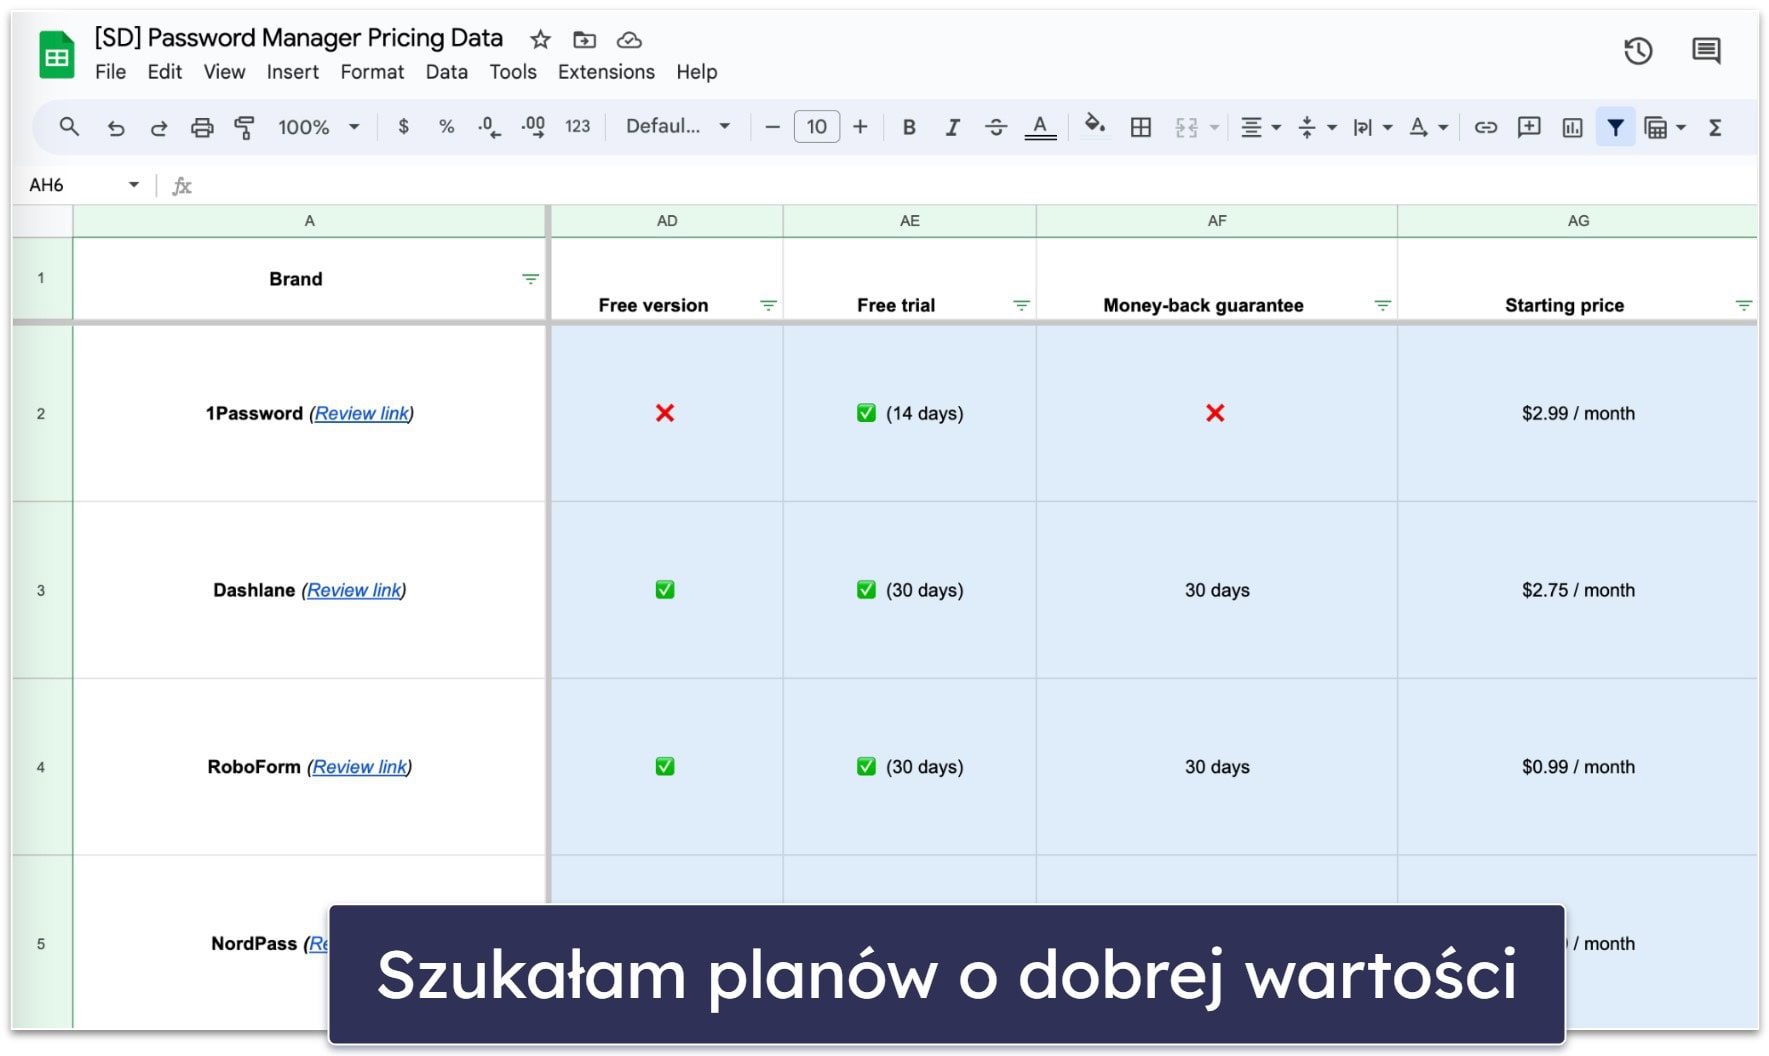1769x1056 pixels.
Task: Open Starting price column filter
Action: tap(1743, 305)
